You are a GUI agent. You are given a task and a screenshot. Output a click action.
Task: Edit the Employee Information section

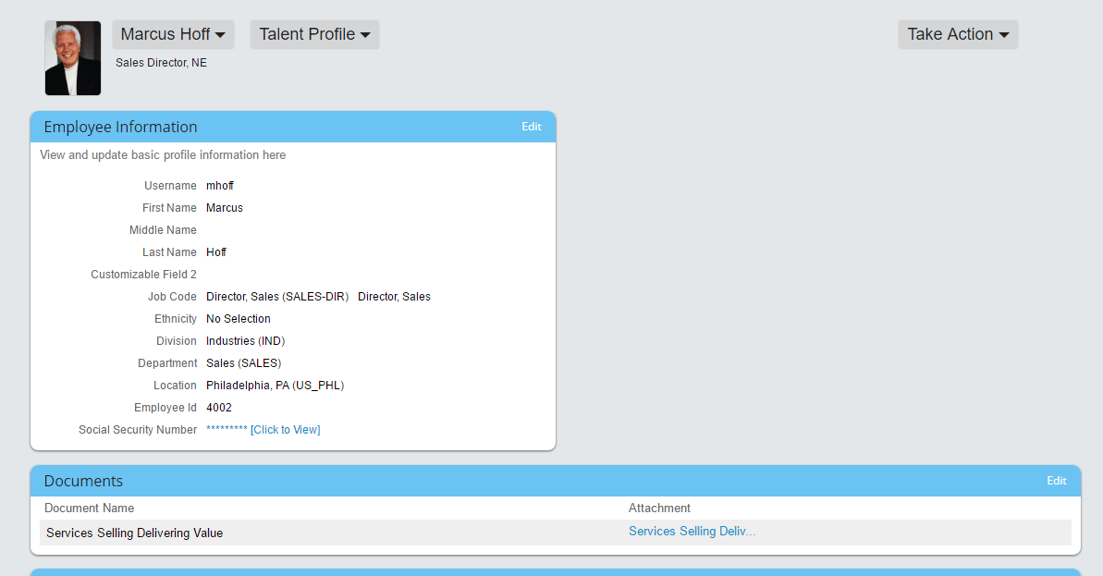(531, 126)
